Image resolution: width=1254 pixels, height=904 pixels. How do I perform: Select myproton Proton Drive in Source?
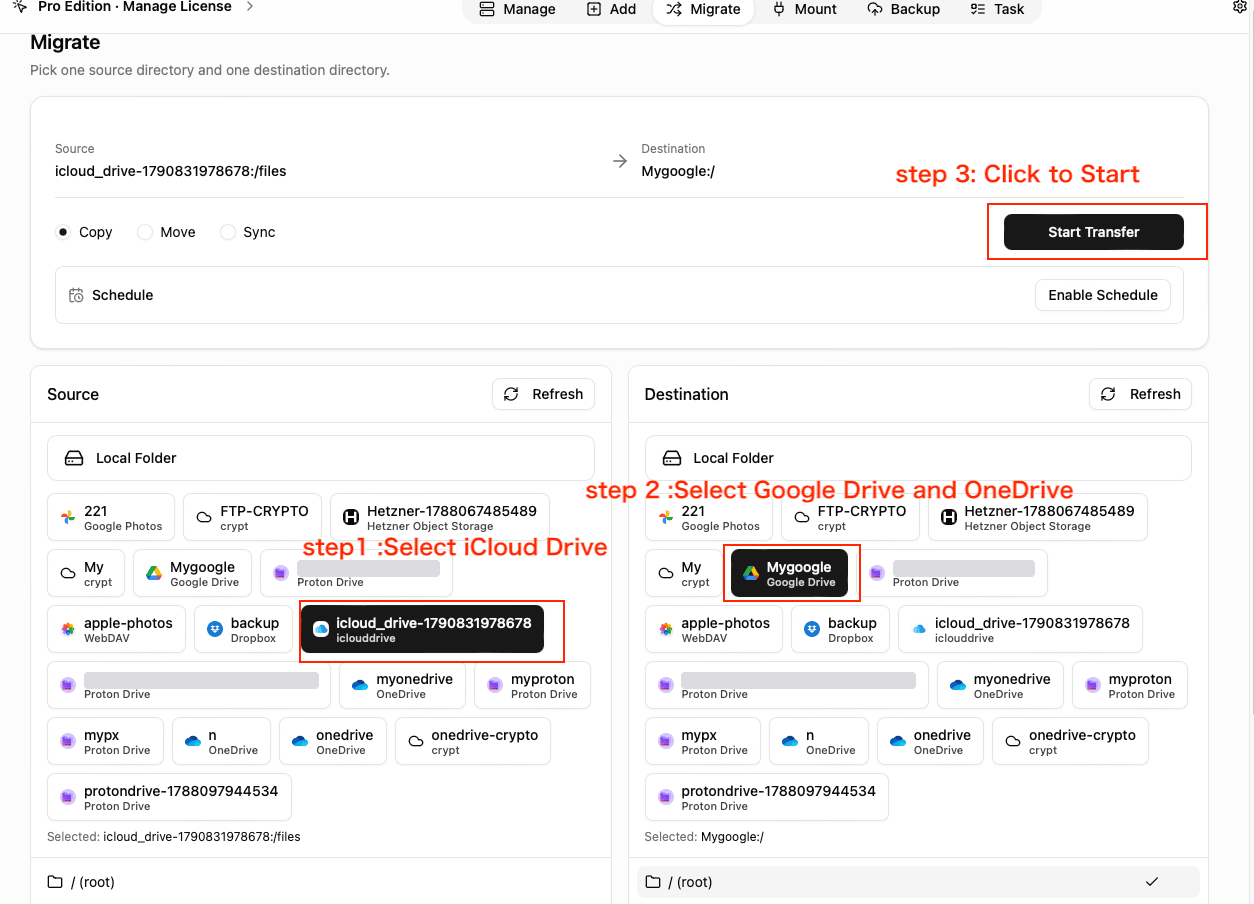click(x=532, y=685)
